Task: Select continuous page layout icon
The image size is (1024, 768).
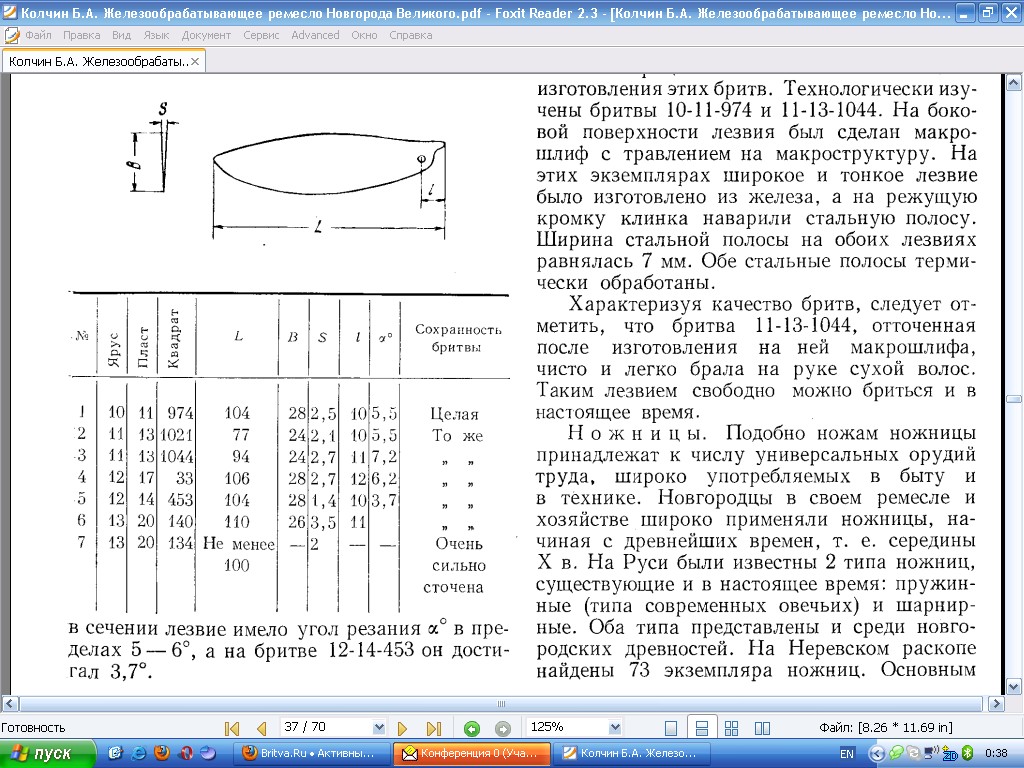Action: (x=702, y=728)
